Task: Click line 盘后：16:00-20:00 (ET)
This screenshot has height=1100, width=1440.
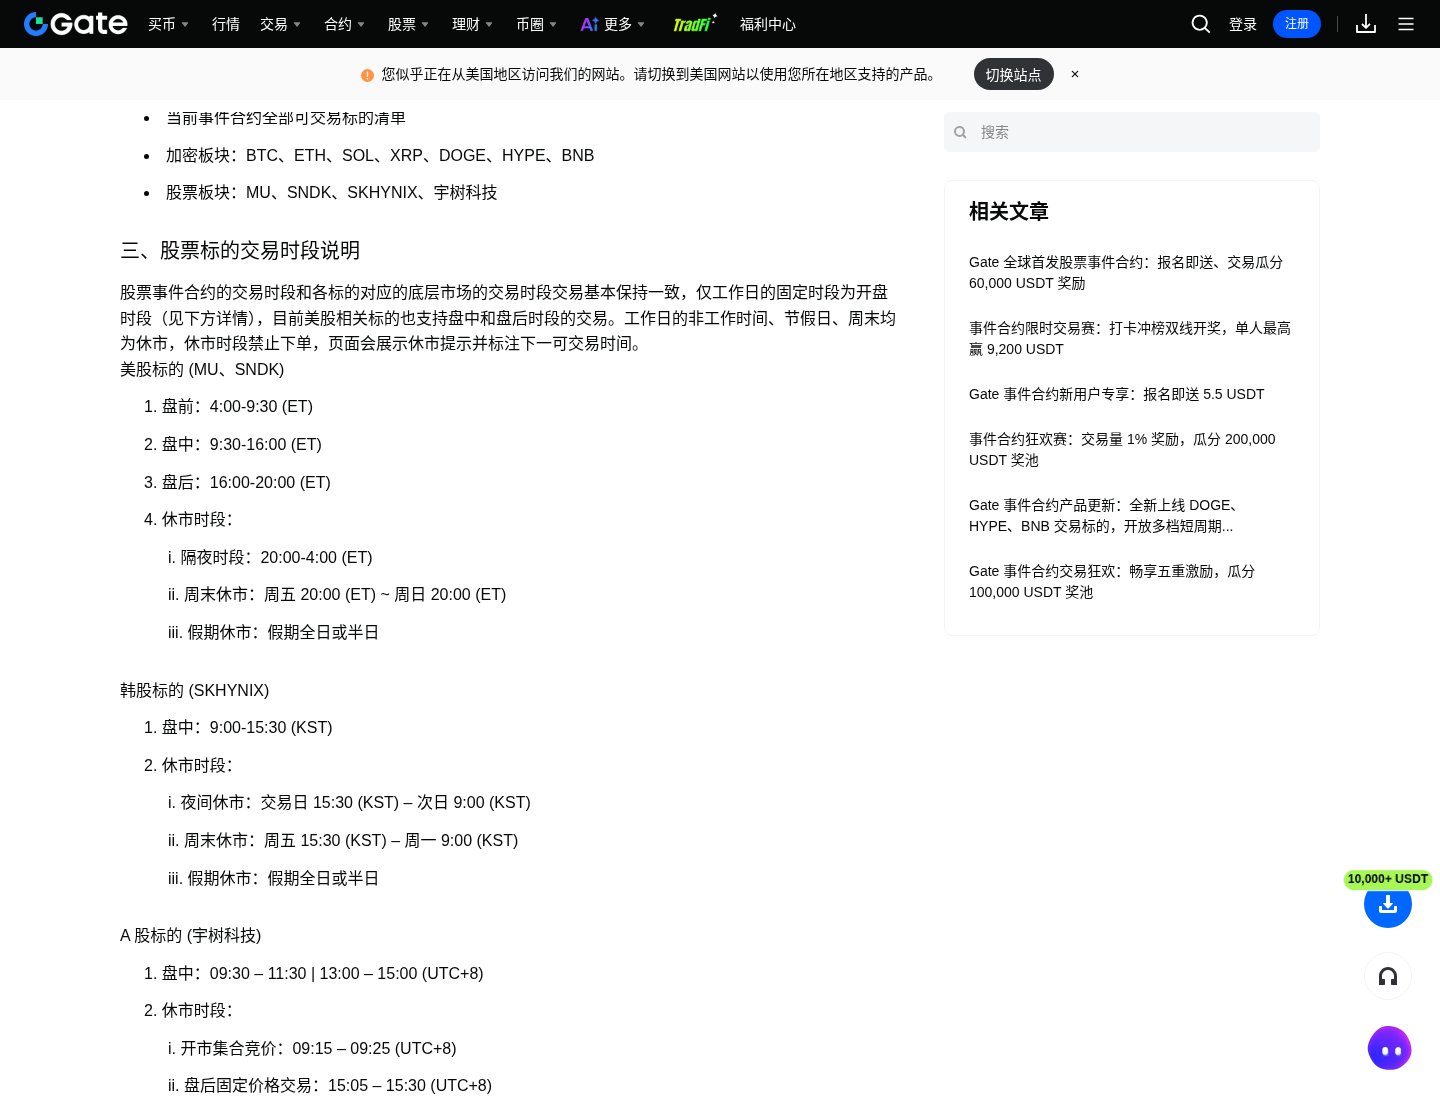Action: click(x=246, y=482)
